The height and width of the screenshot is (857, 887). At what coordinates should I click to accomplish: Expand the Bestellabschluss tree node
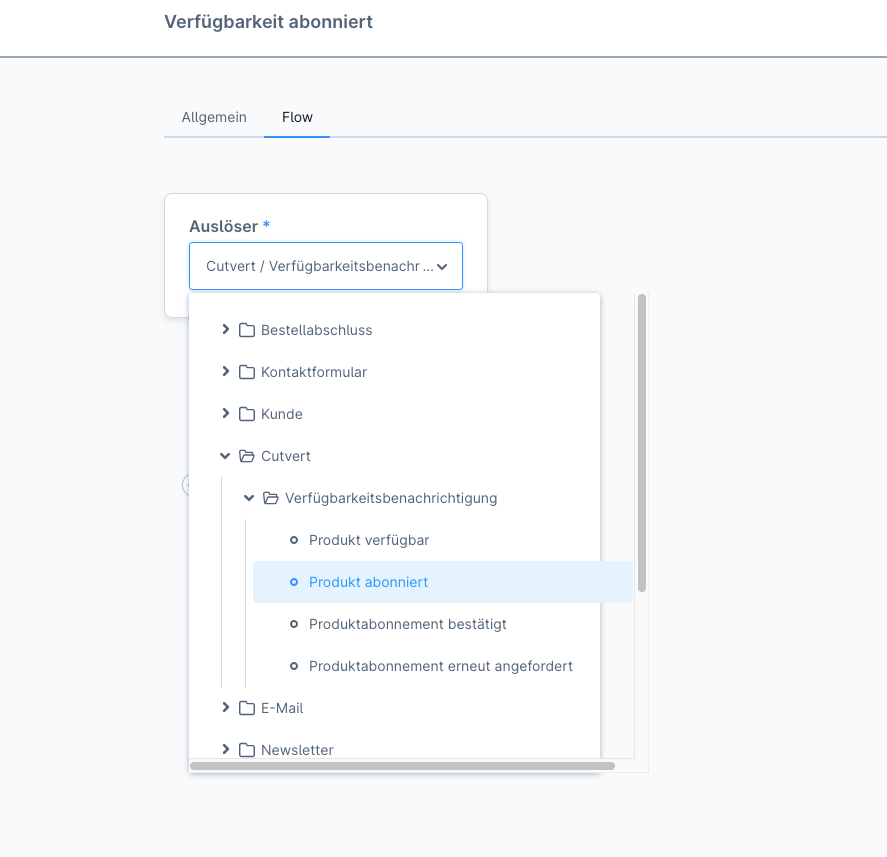point(225,330)
